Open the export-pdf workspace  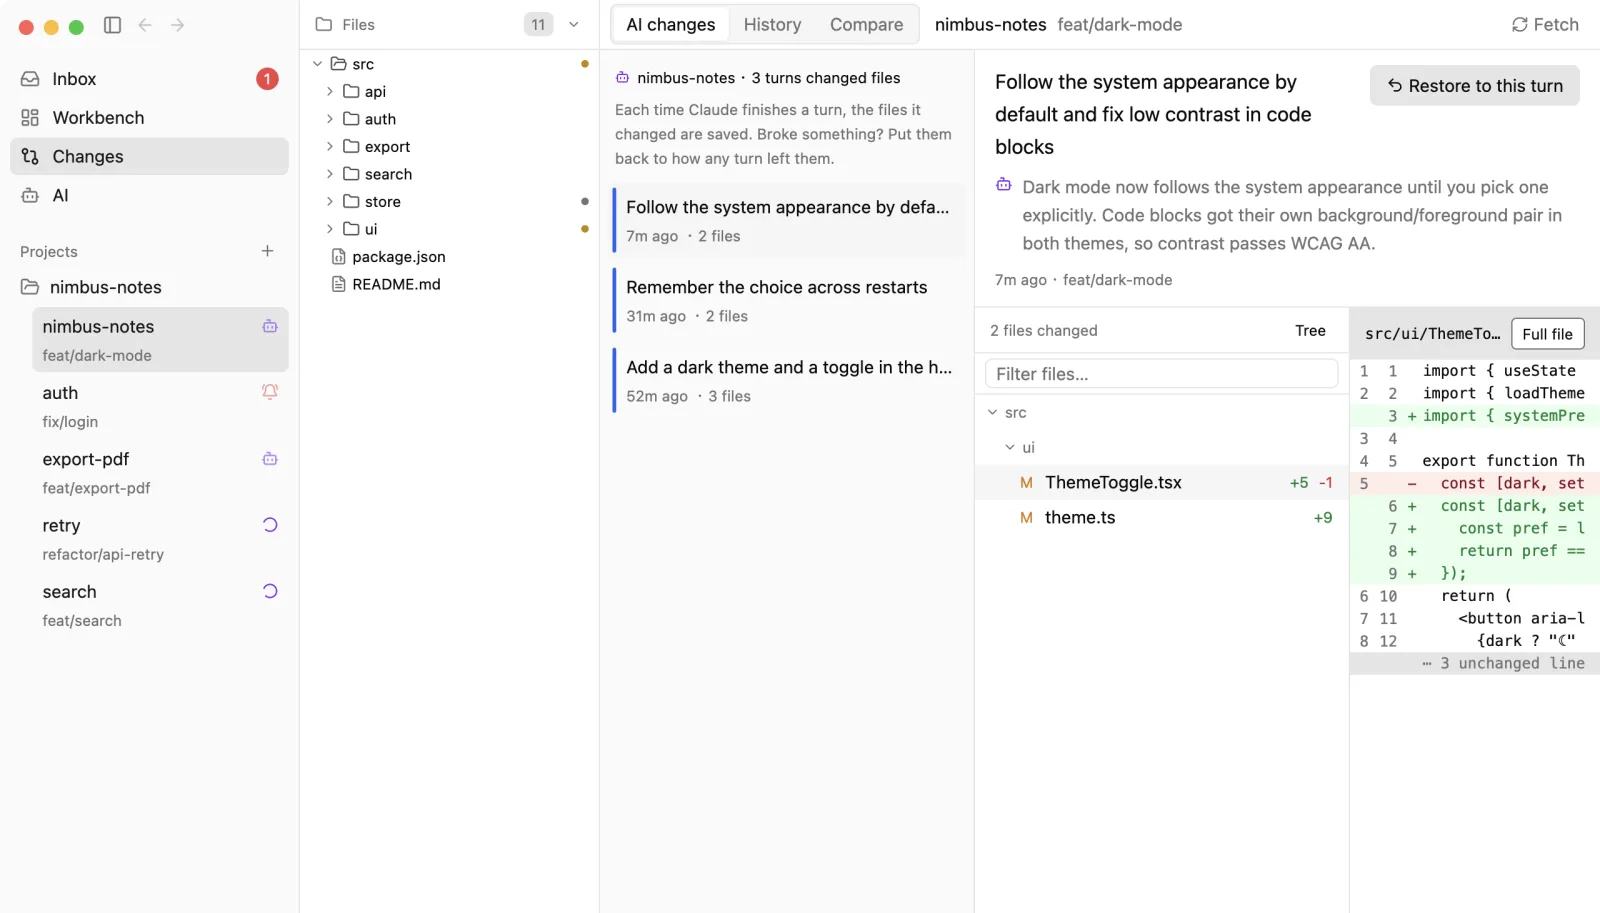pyautogui.click(x=160, y=473)
